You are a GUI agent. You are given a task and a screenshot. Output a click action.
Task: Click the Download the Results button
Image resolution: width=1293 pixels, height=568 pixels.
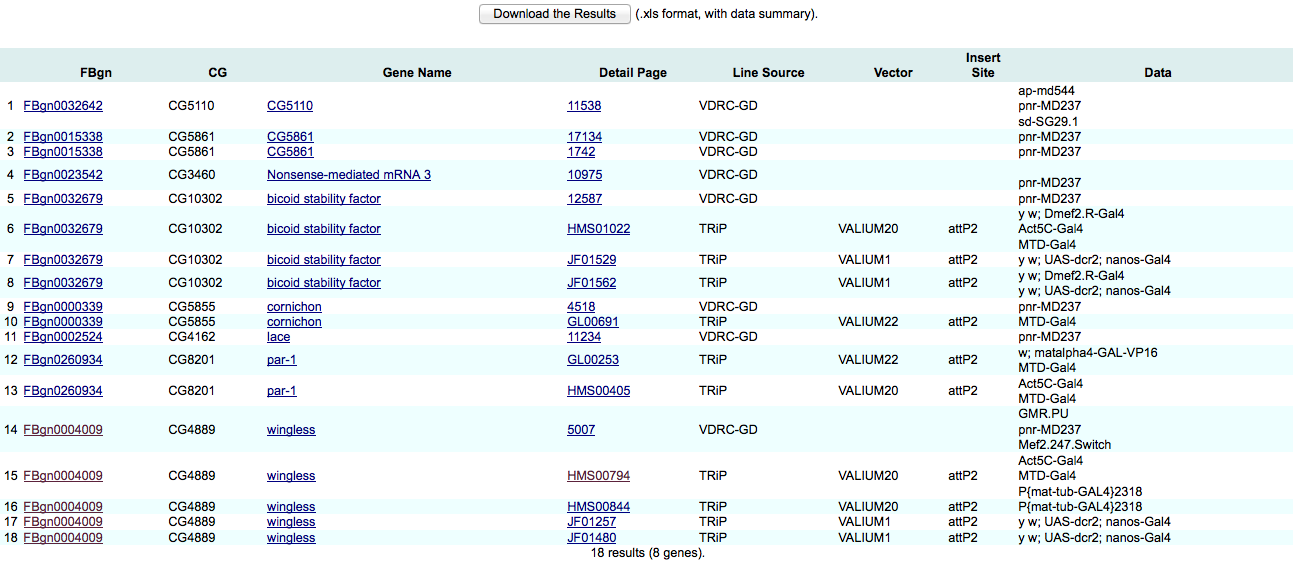(555, 14)
